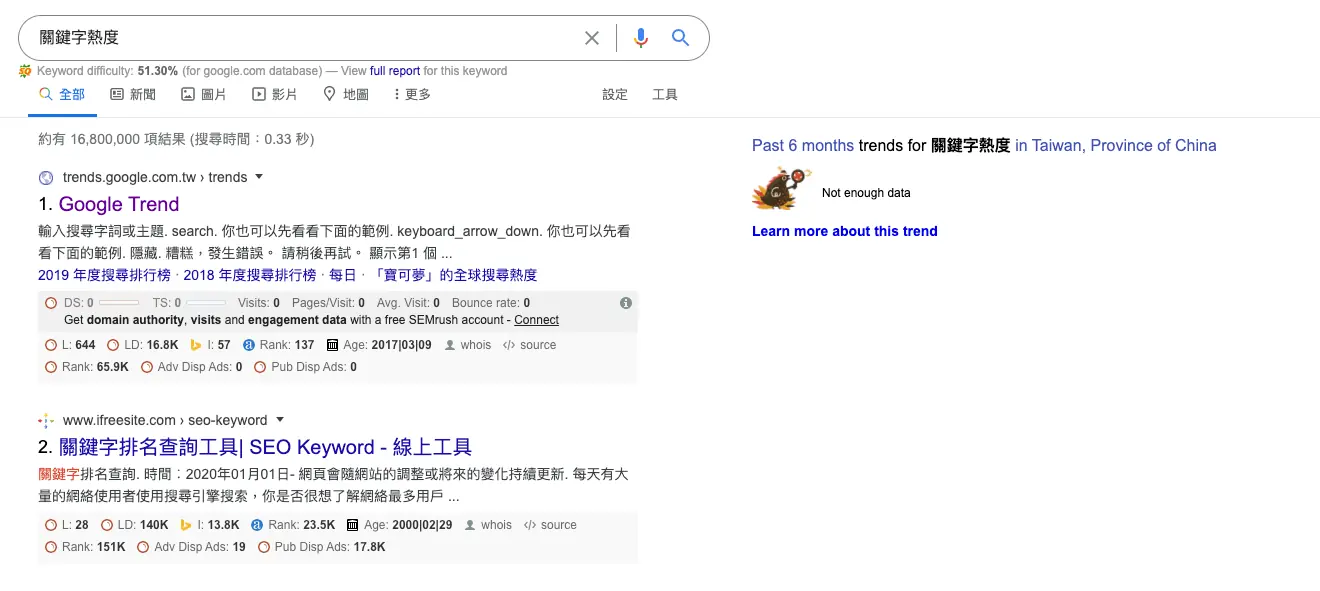Click Bing index I: 13.8K metric
1320x591 pixels.
click(210, 525)
